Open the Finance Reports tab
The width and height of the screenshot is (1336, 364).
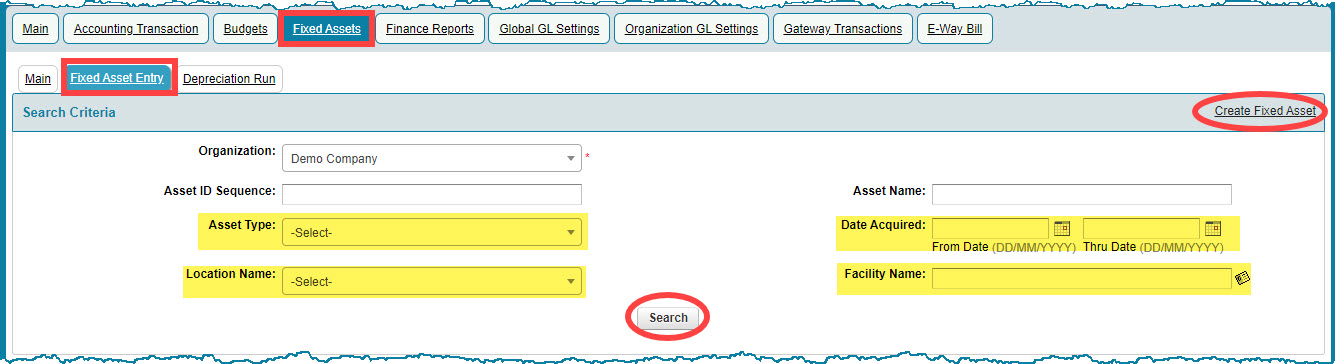(430, 29)
